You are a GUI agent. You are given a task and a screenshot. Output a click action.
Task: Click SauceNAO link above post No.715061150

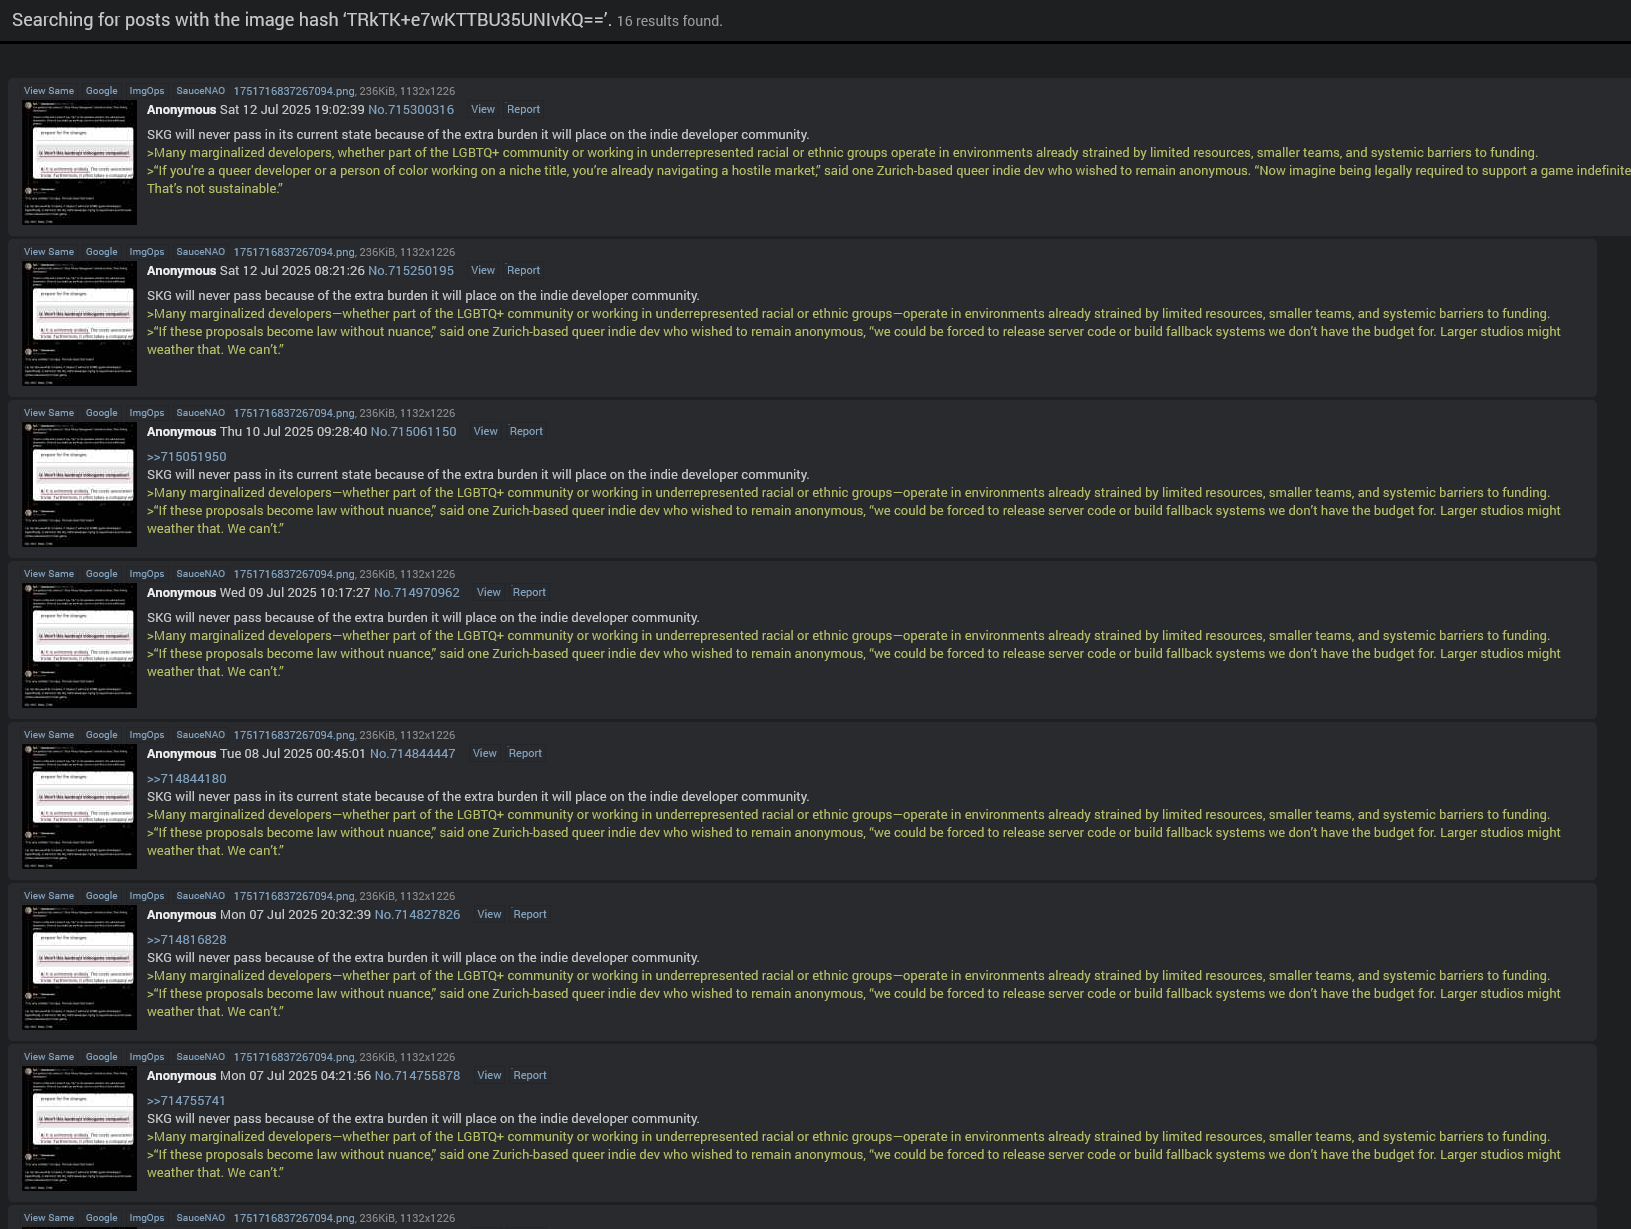point(201,413)
